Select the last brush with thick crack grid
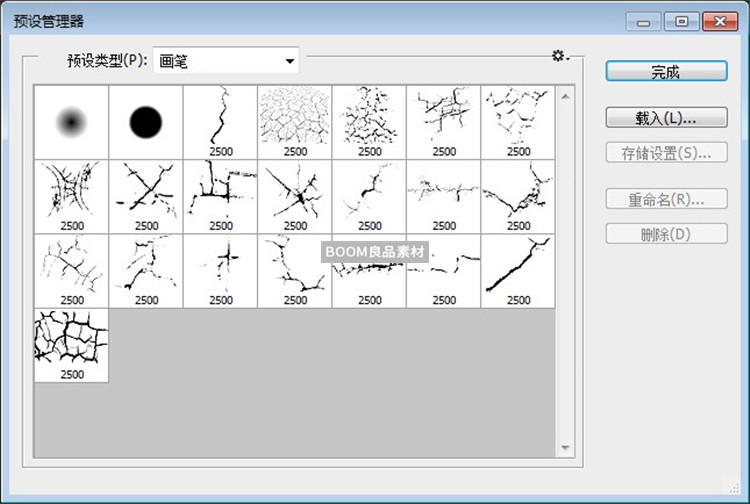This screenshot has height=504, width=750. coord(71,345)
